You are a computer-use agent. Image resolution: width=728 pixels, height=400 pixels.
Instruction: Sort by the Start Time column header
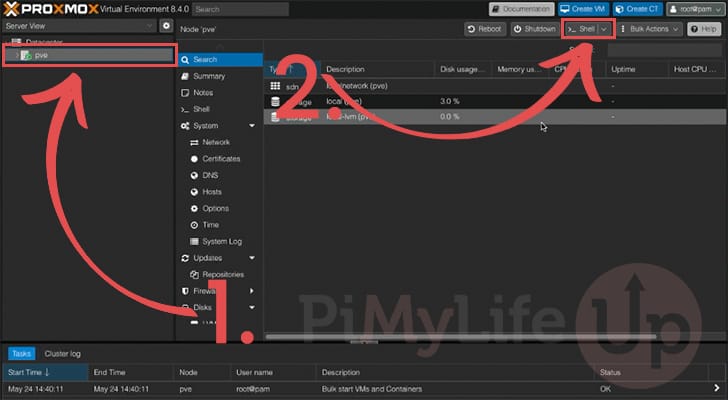tap(46, 372)
